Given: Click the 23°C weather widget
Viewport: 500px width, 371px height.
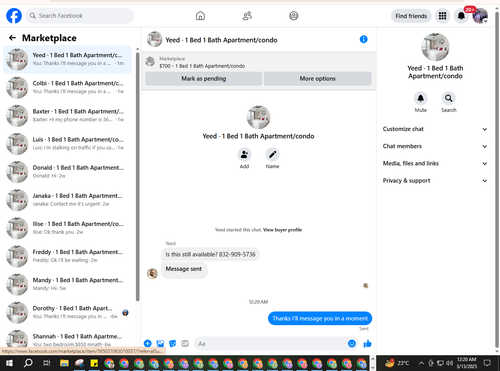Looking at the screenshot, I should pos(397,363).
